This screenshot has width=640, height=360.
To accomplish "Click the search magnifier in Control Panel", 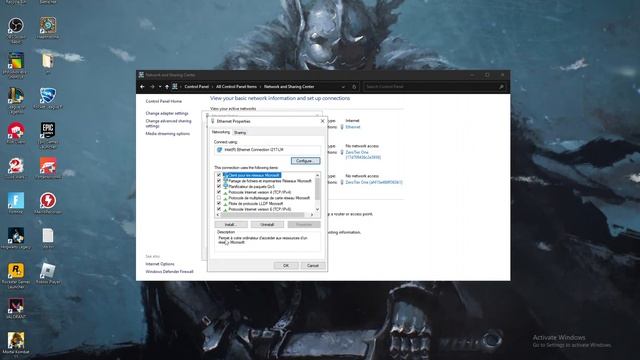I will click(501, 87).
